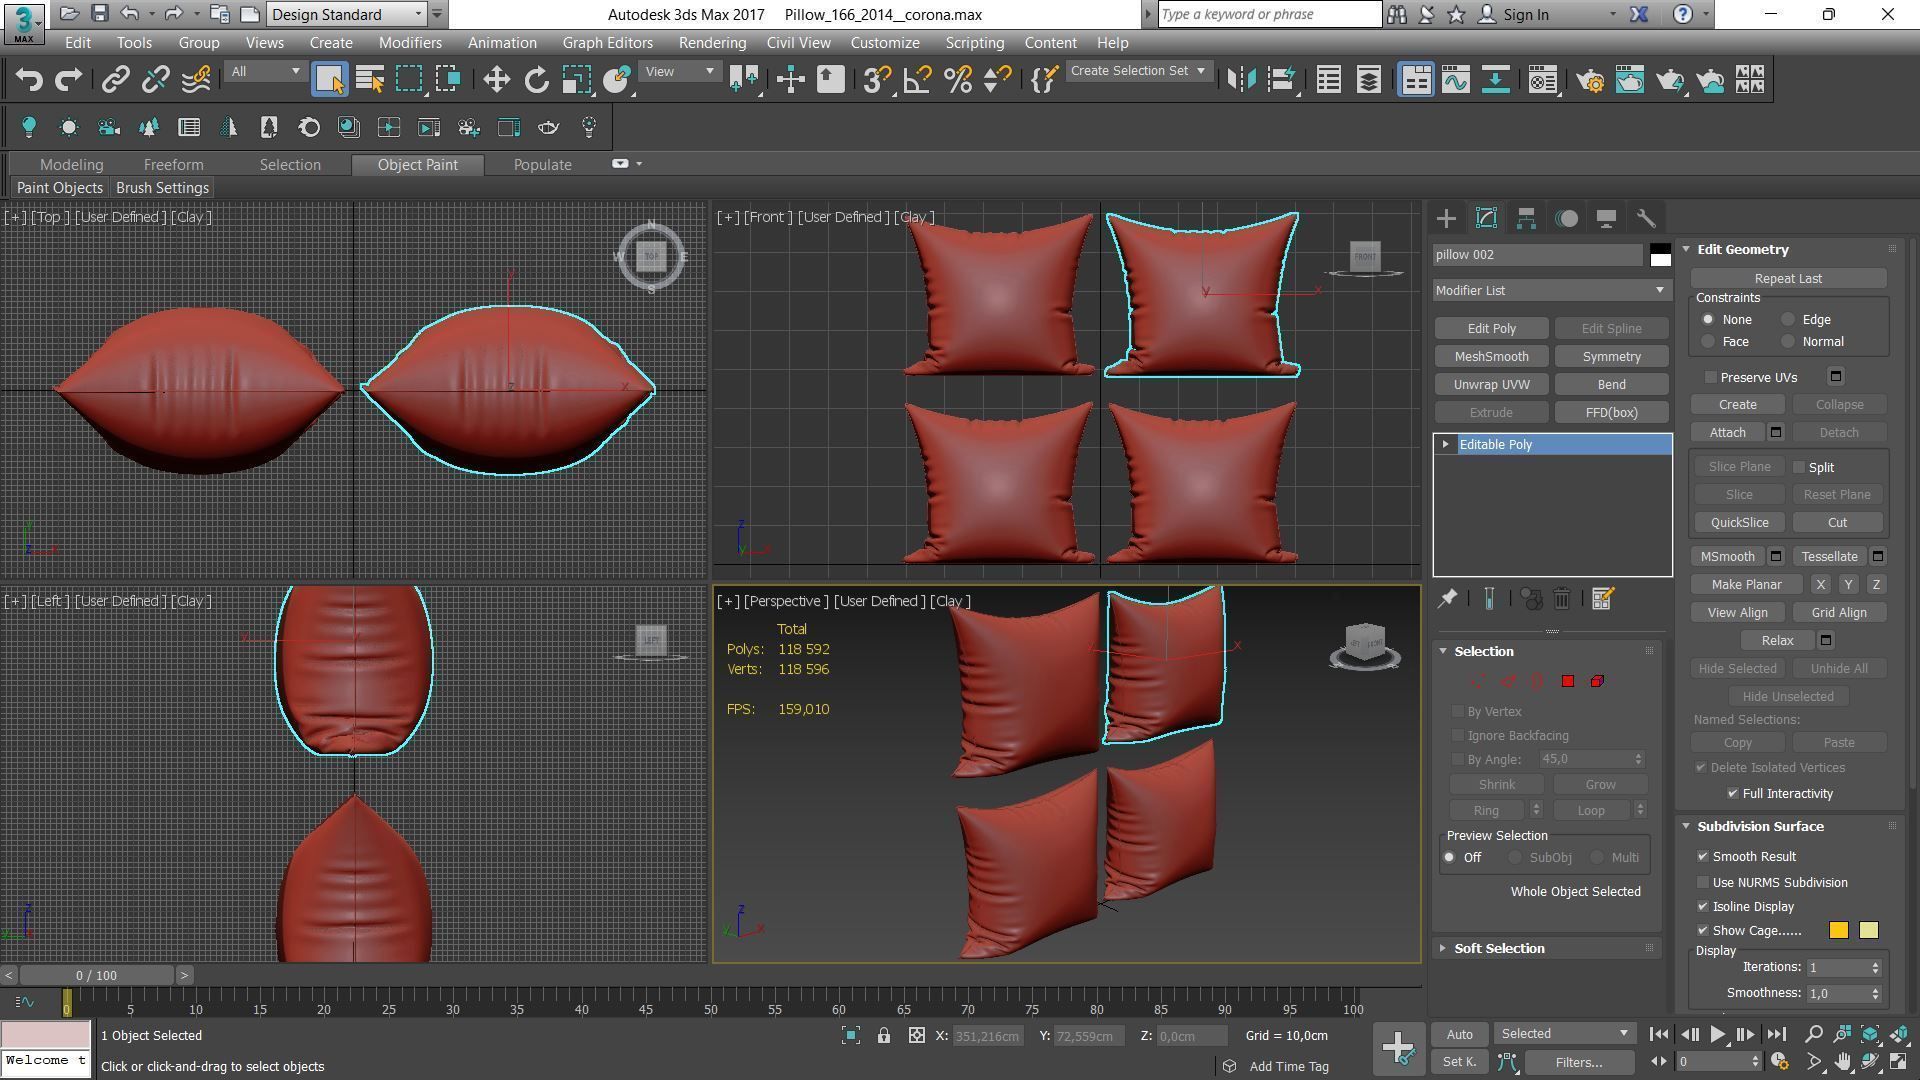
Task: Click the Attach button
Action: point(1727,433)
